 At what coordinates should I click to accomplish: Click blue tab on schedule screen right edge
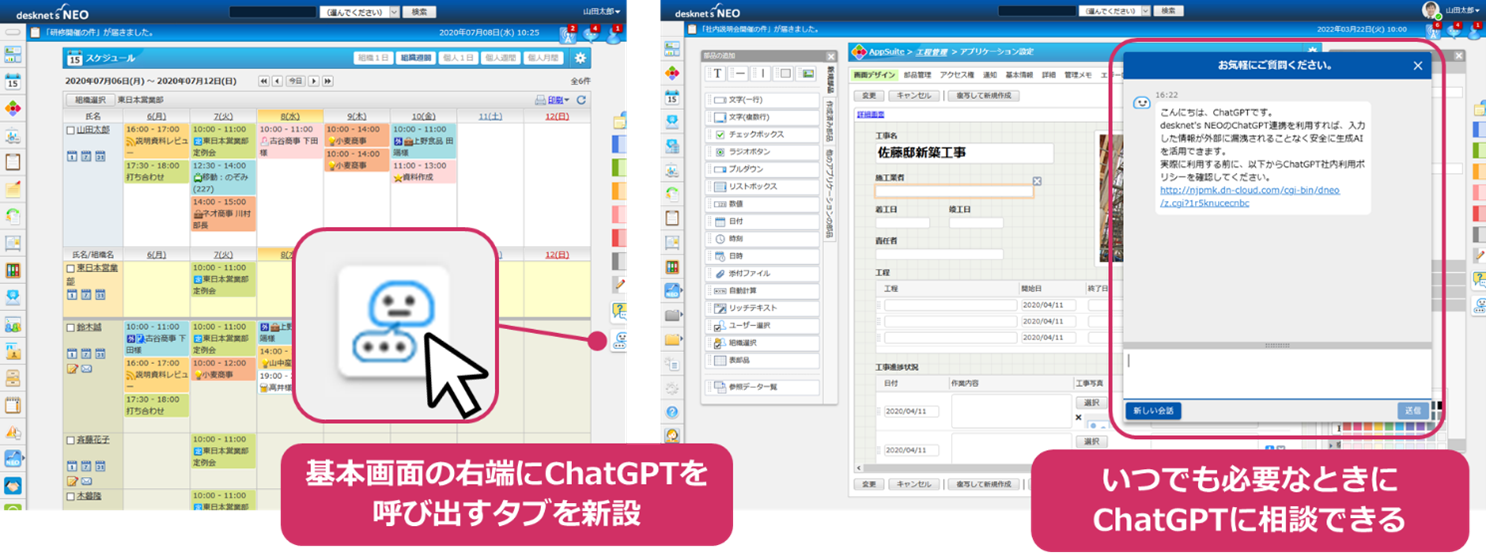click(x=619, y=144)
